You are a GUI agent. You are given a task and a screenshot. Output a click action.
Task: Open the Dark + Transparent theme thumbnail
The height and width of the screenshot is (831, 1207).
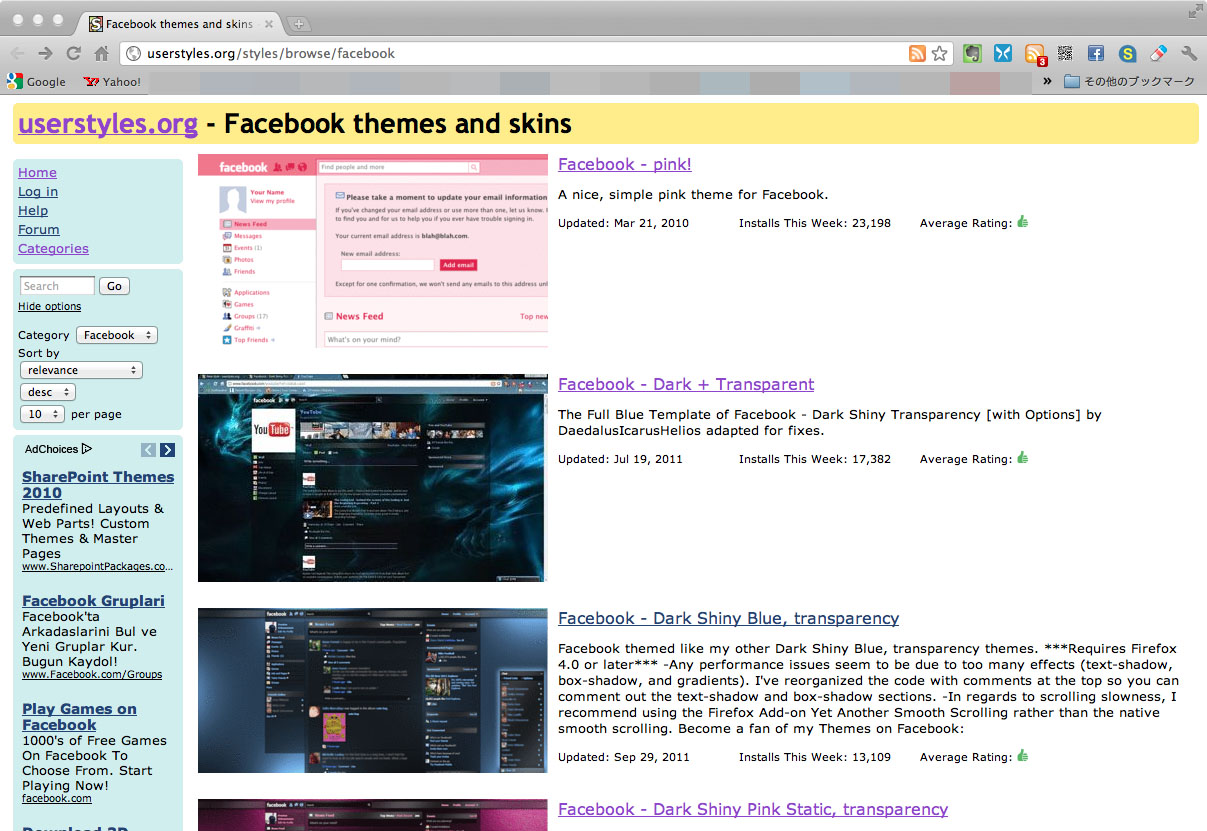tap(373, 478)
